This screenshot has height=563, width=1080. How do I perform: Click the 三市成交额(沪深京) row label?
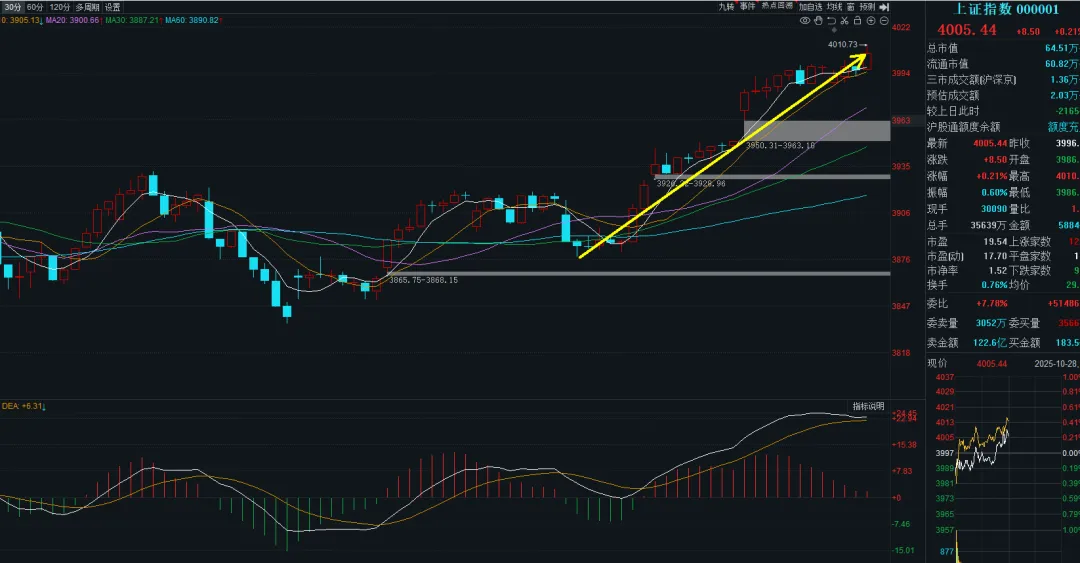971,80
